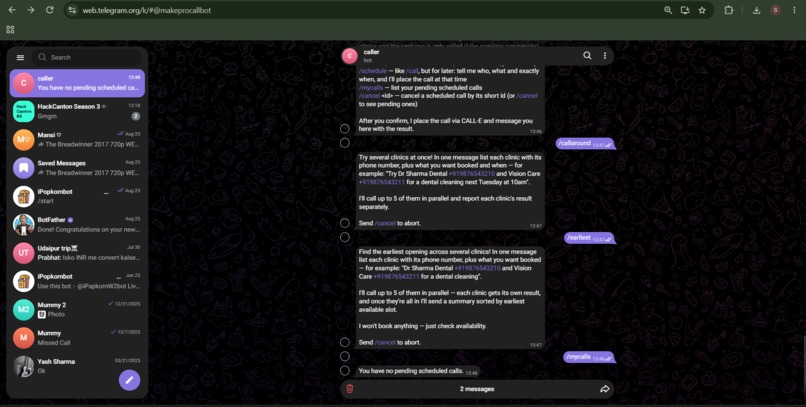Screen dimensions: 806x407
Task: Click the browser address bar URL
Action: (x=146, y=10)
